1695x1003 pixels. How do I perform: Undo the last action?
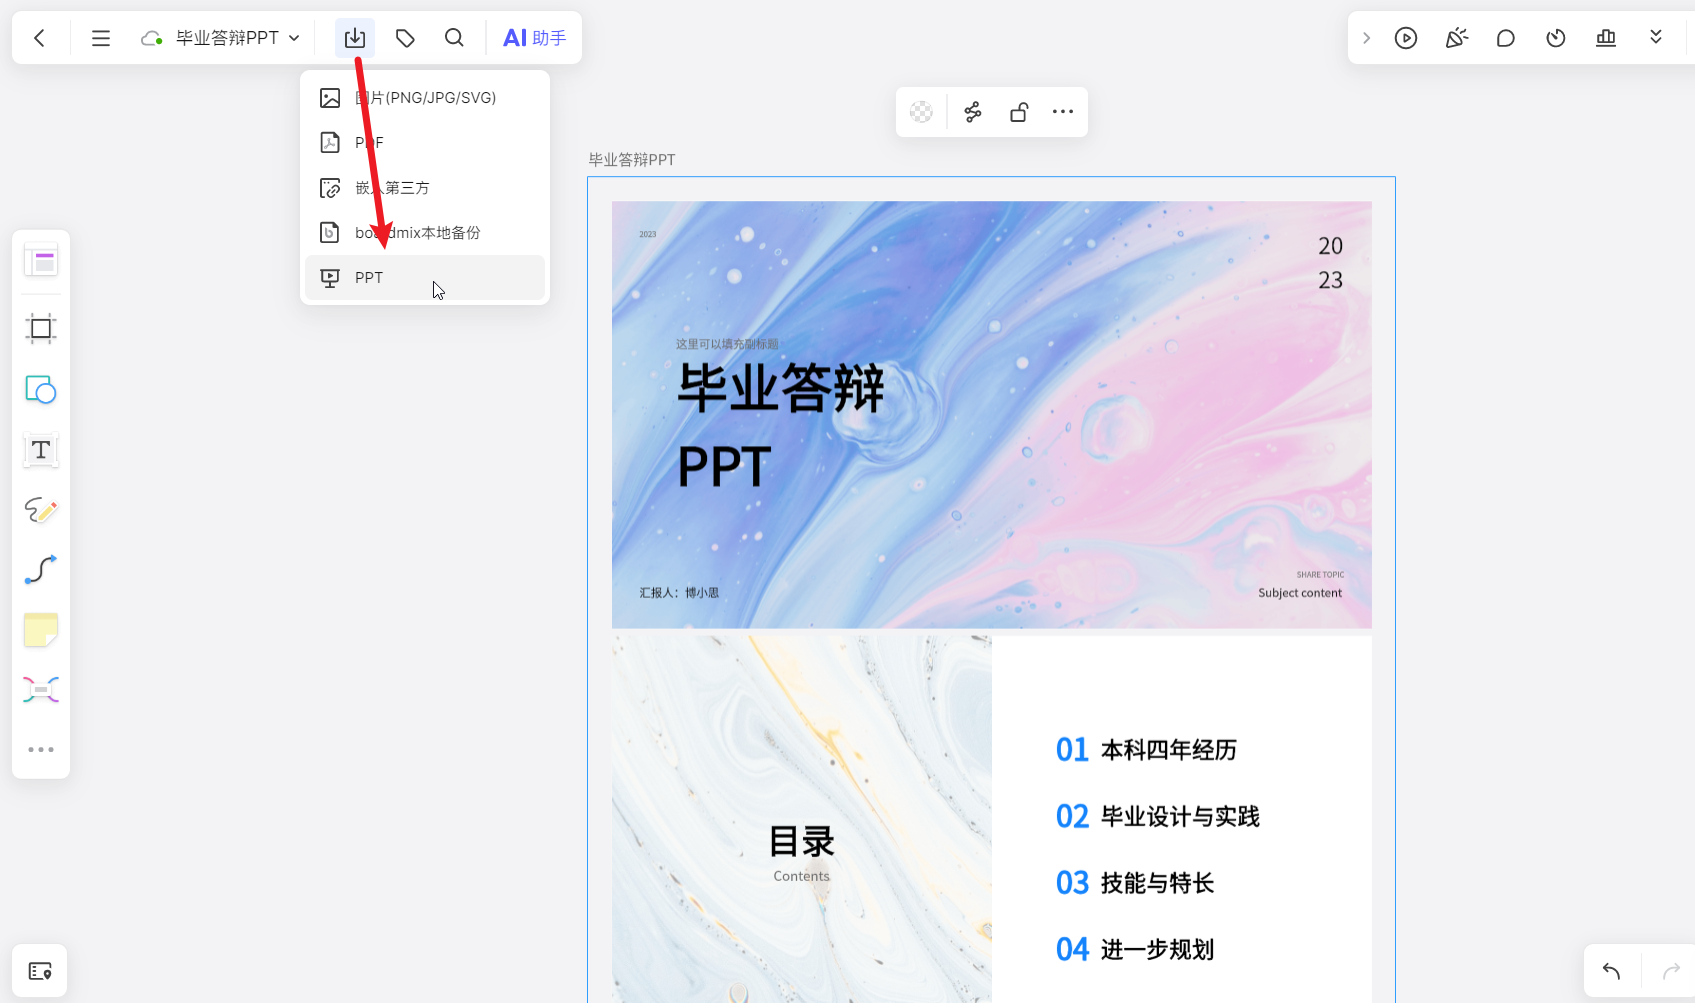pyautogui.click(x=1610, y=970)
